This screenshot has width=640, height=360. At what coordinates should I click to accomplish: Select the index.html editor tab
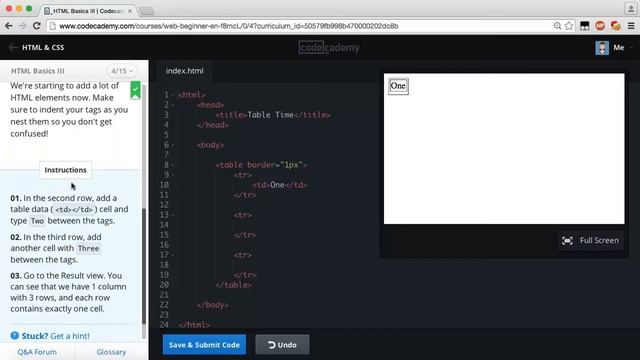click(184, 71)
